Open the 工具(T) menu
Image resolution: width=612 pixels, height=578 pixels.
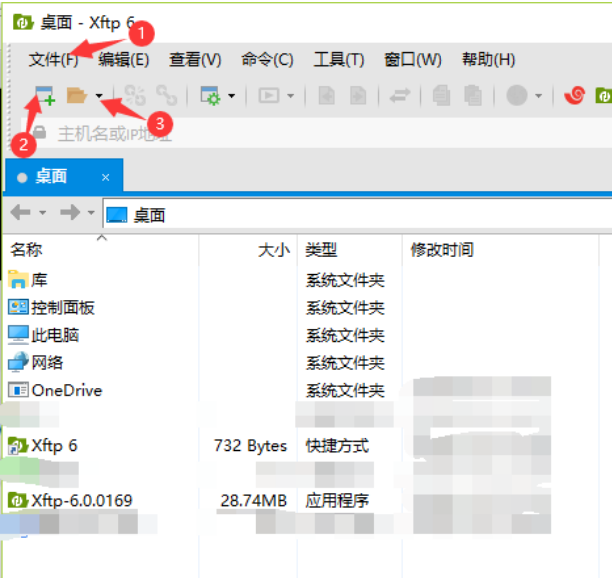click(x=339, y=60)
